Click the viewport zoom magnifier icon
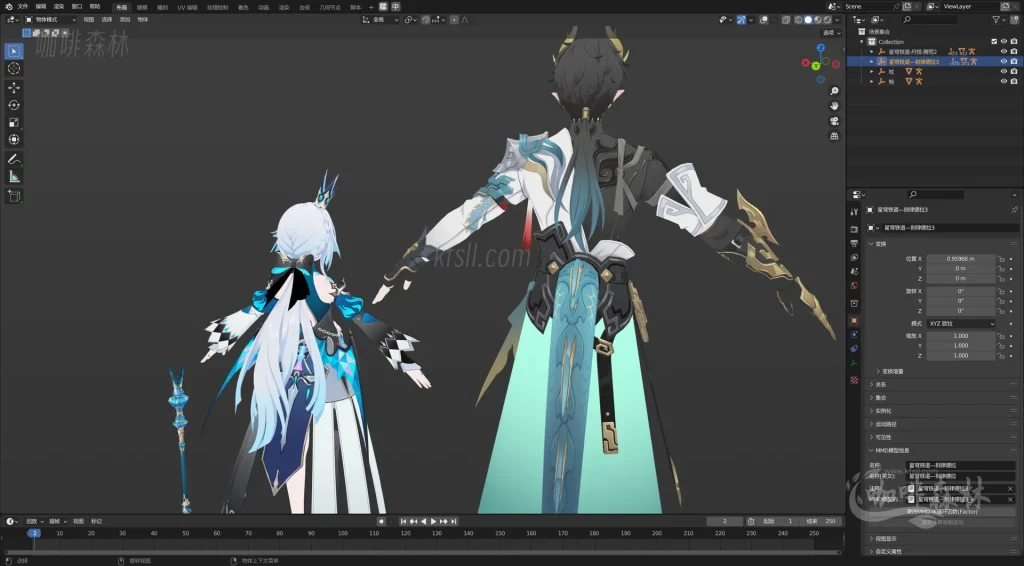1024x566 pixels. (x=834, y=91)
